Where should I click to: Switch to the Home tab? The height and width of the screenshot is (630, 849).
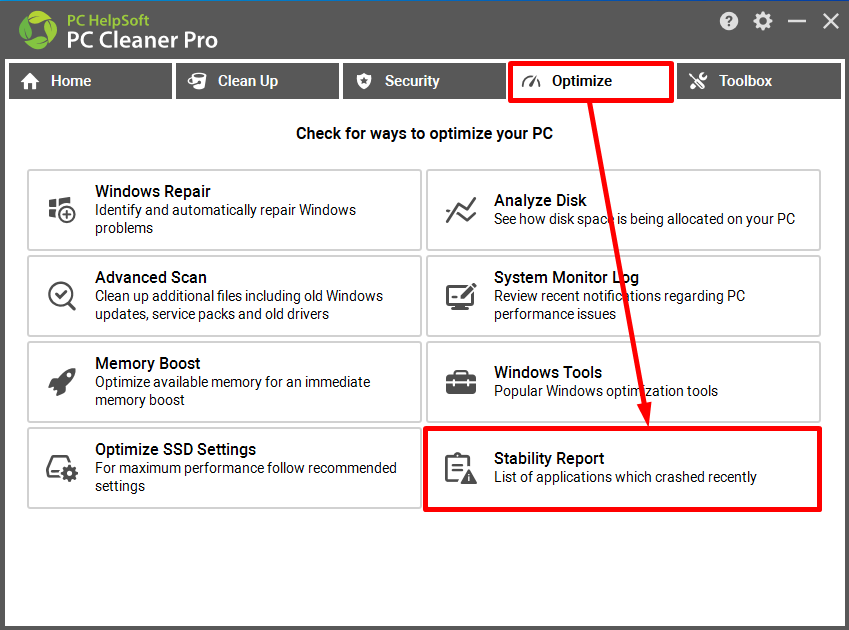click(x=90, y=81)
